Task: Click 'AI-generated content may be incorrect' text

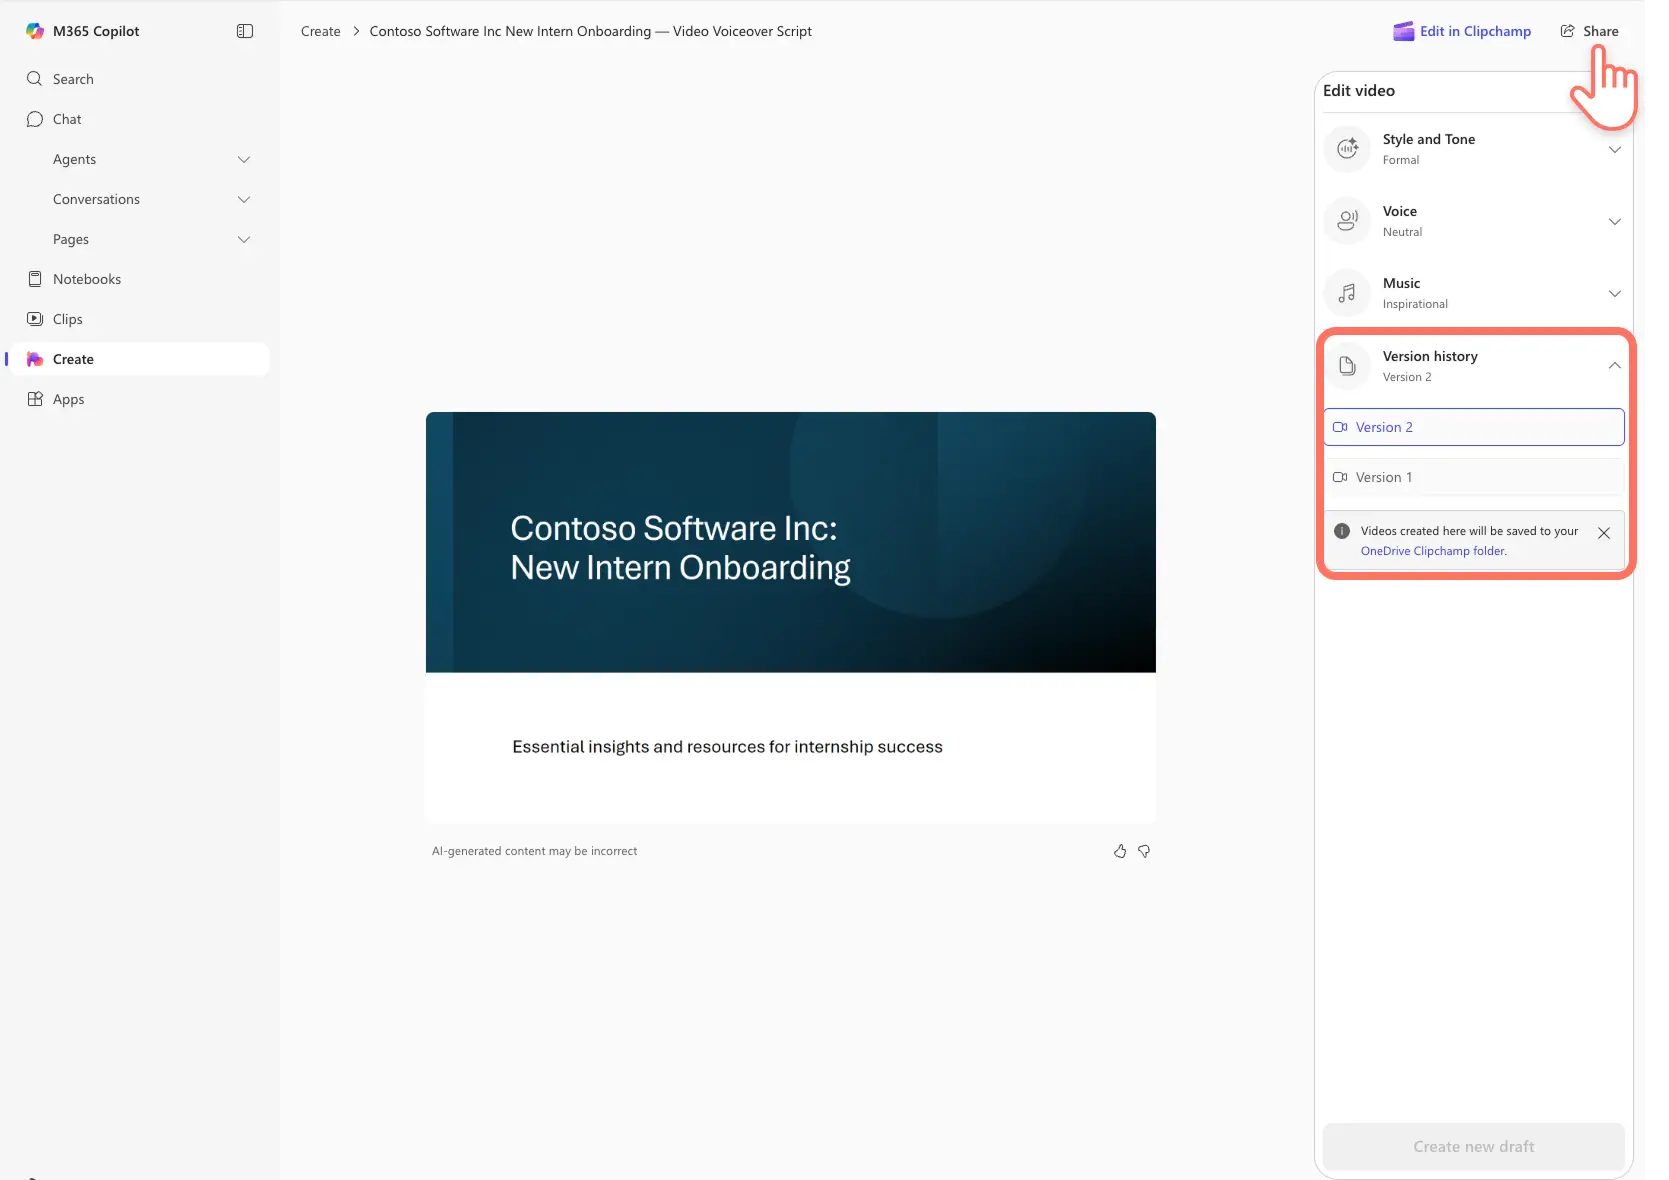Action: 534,851
